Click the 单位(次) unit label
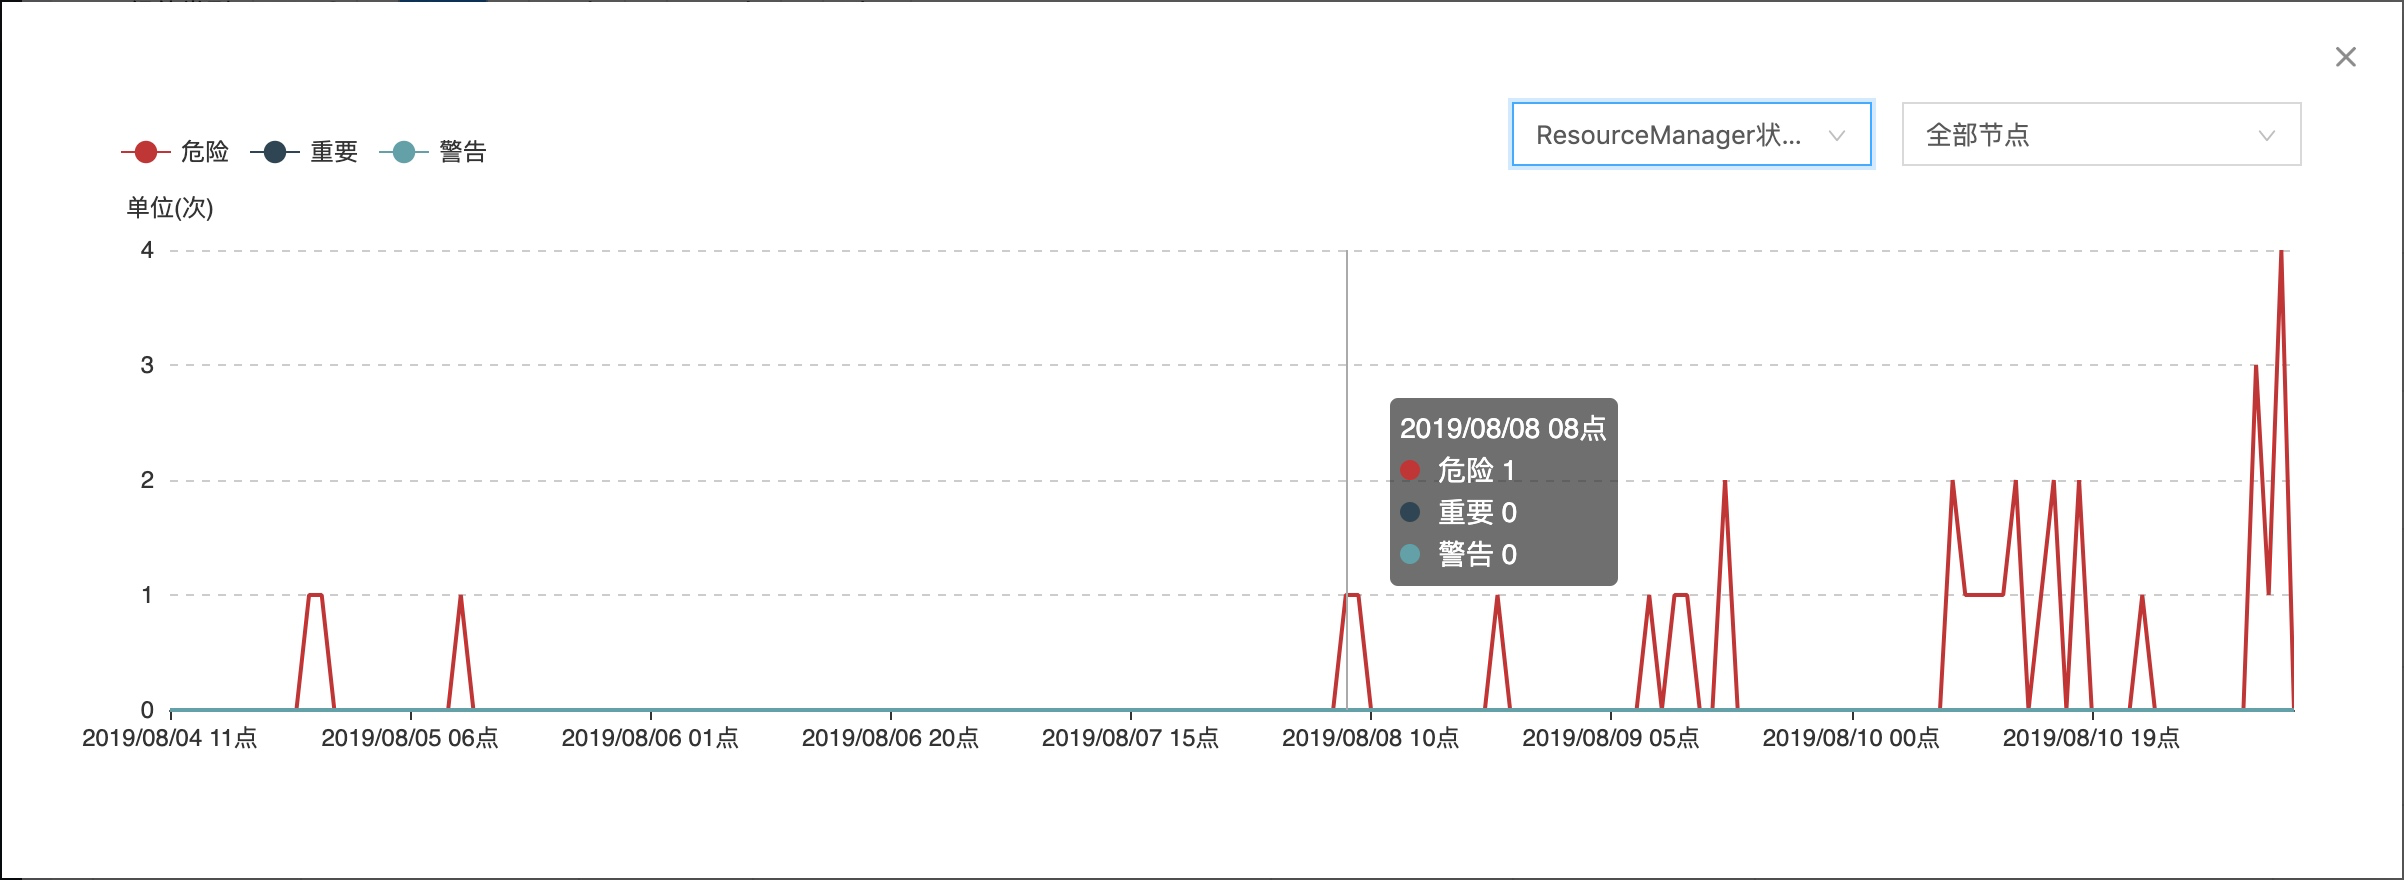2404x880 pixels. click(170, 208)
